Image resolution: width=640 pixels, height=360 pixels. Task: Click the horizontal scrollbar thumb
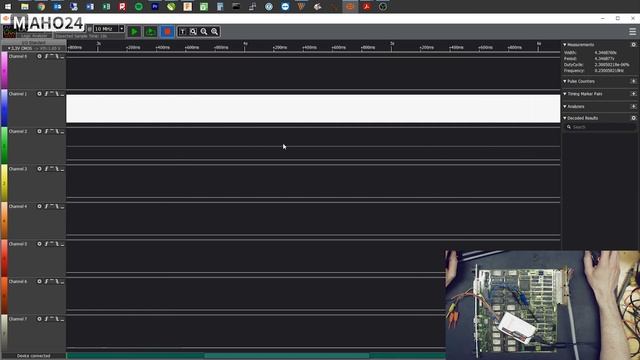click(x=287, y=356)
